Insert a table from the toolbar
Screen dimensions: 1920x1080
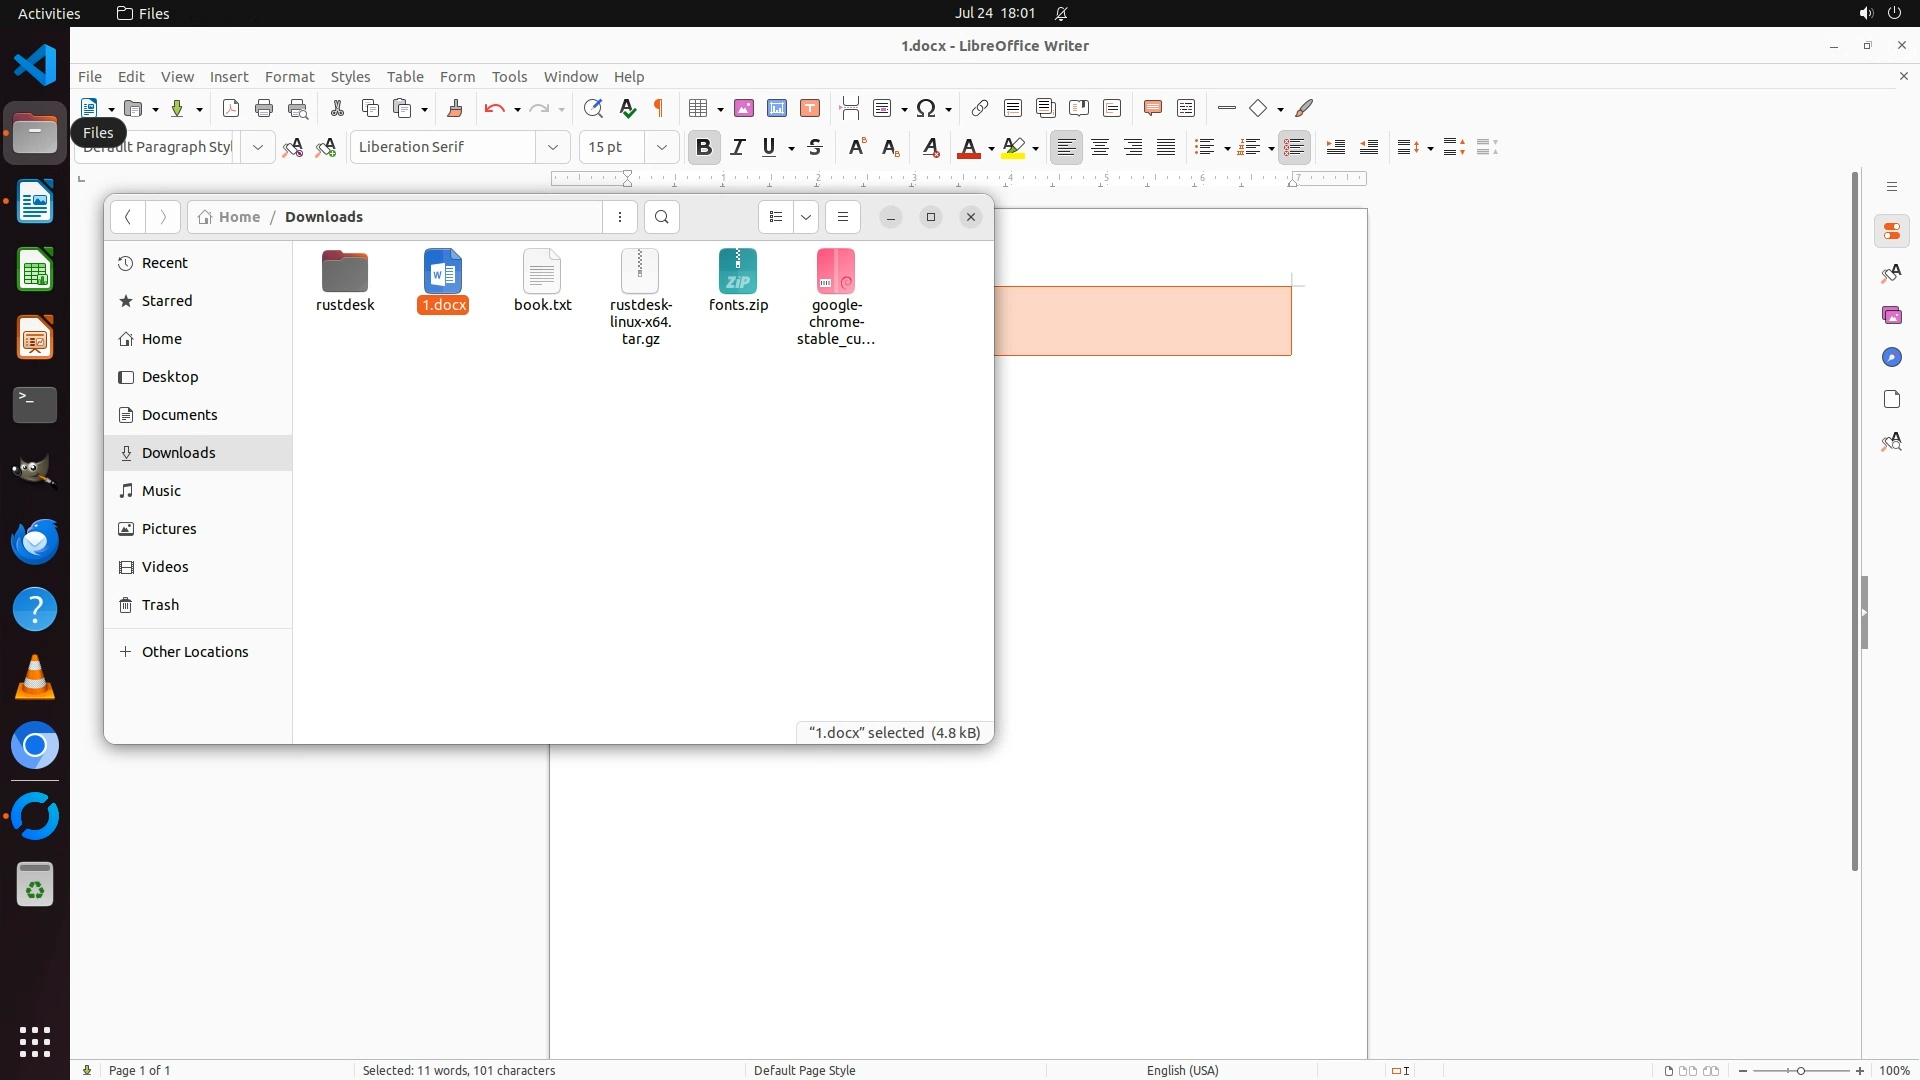(x=699, y=108)
